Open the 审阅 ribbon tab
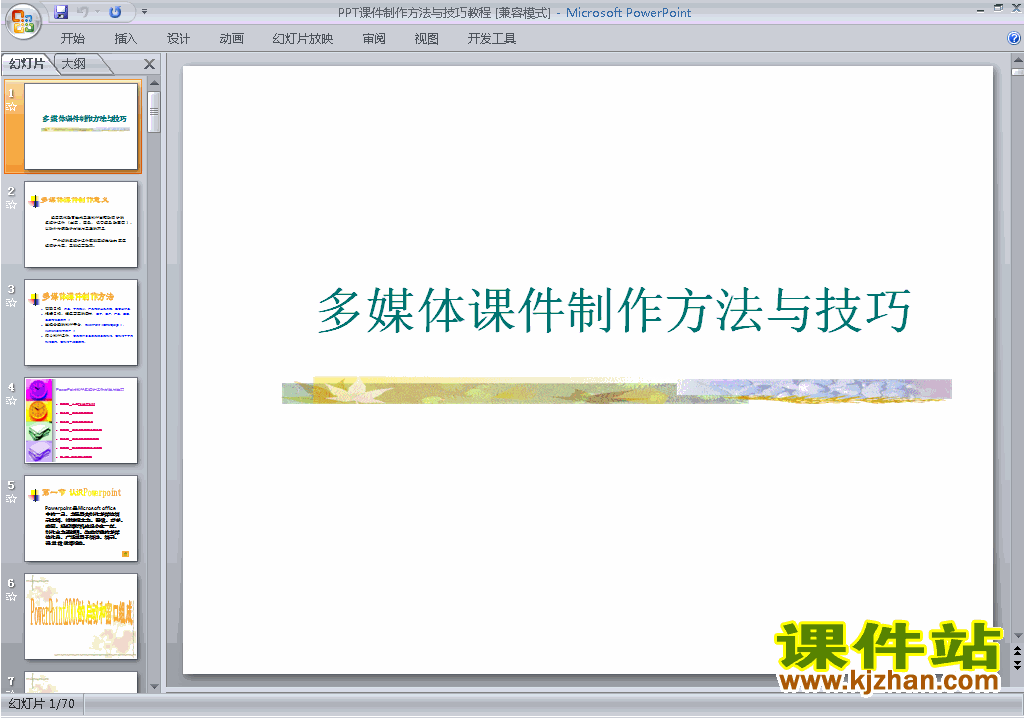The height and width of the screenshot is (718, 1024). pyautogui.click(x=374, y=39)
